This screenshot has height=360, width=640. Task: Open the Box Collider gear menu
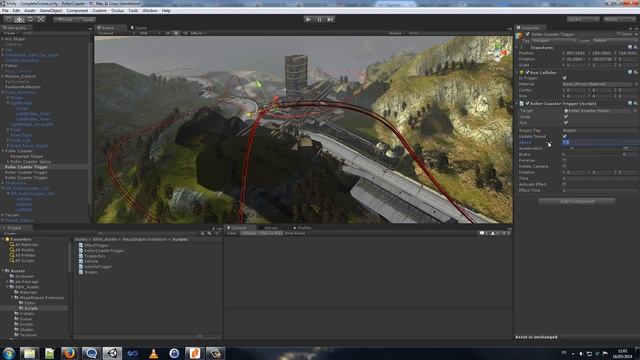pyautogui.click(x=636, y=72)
